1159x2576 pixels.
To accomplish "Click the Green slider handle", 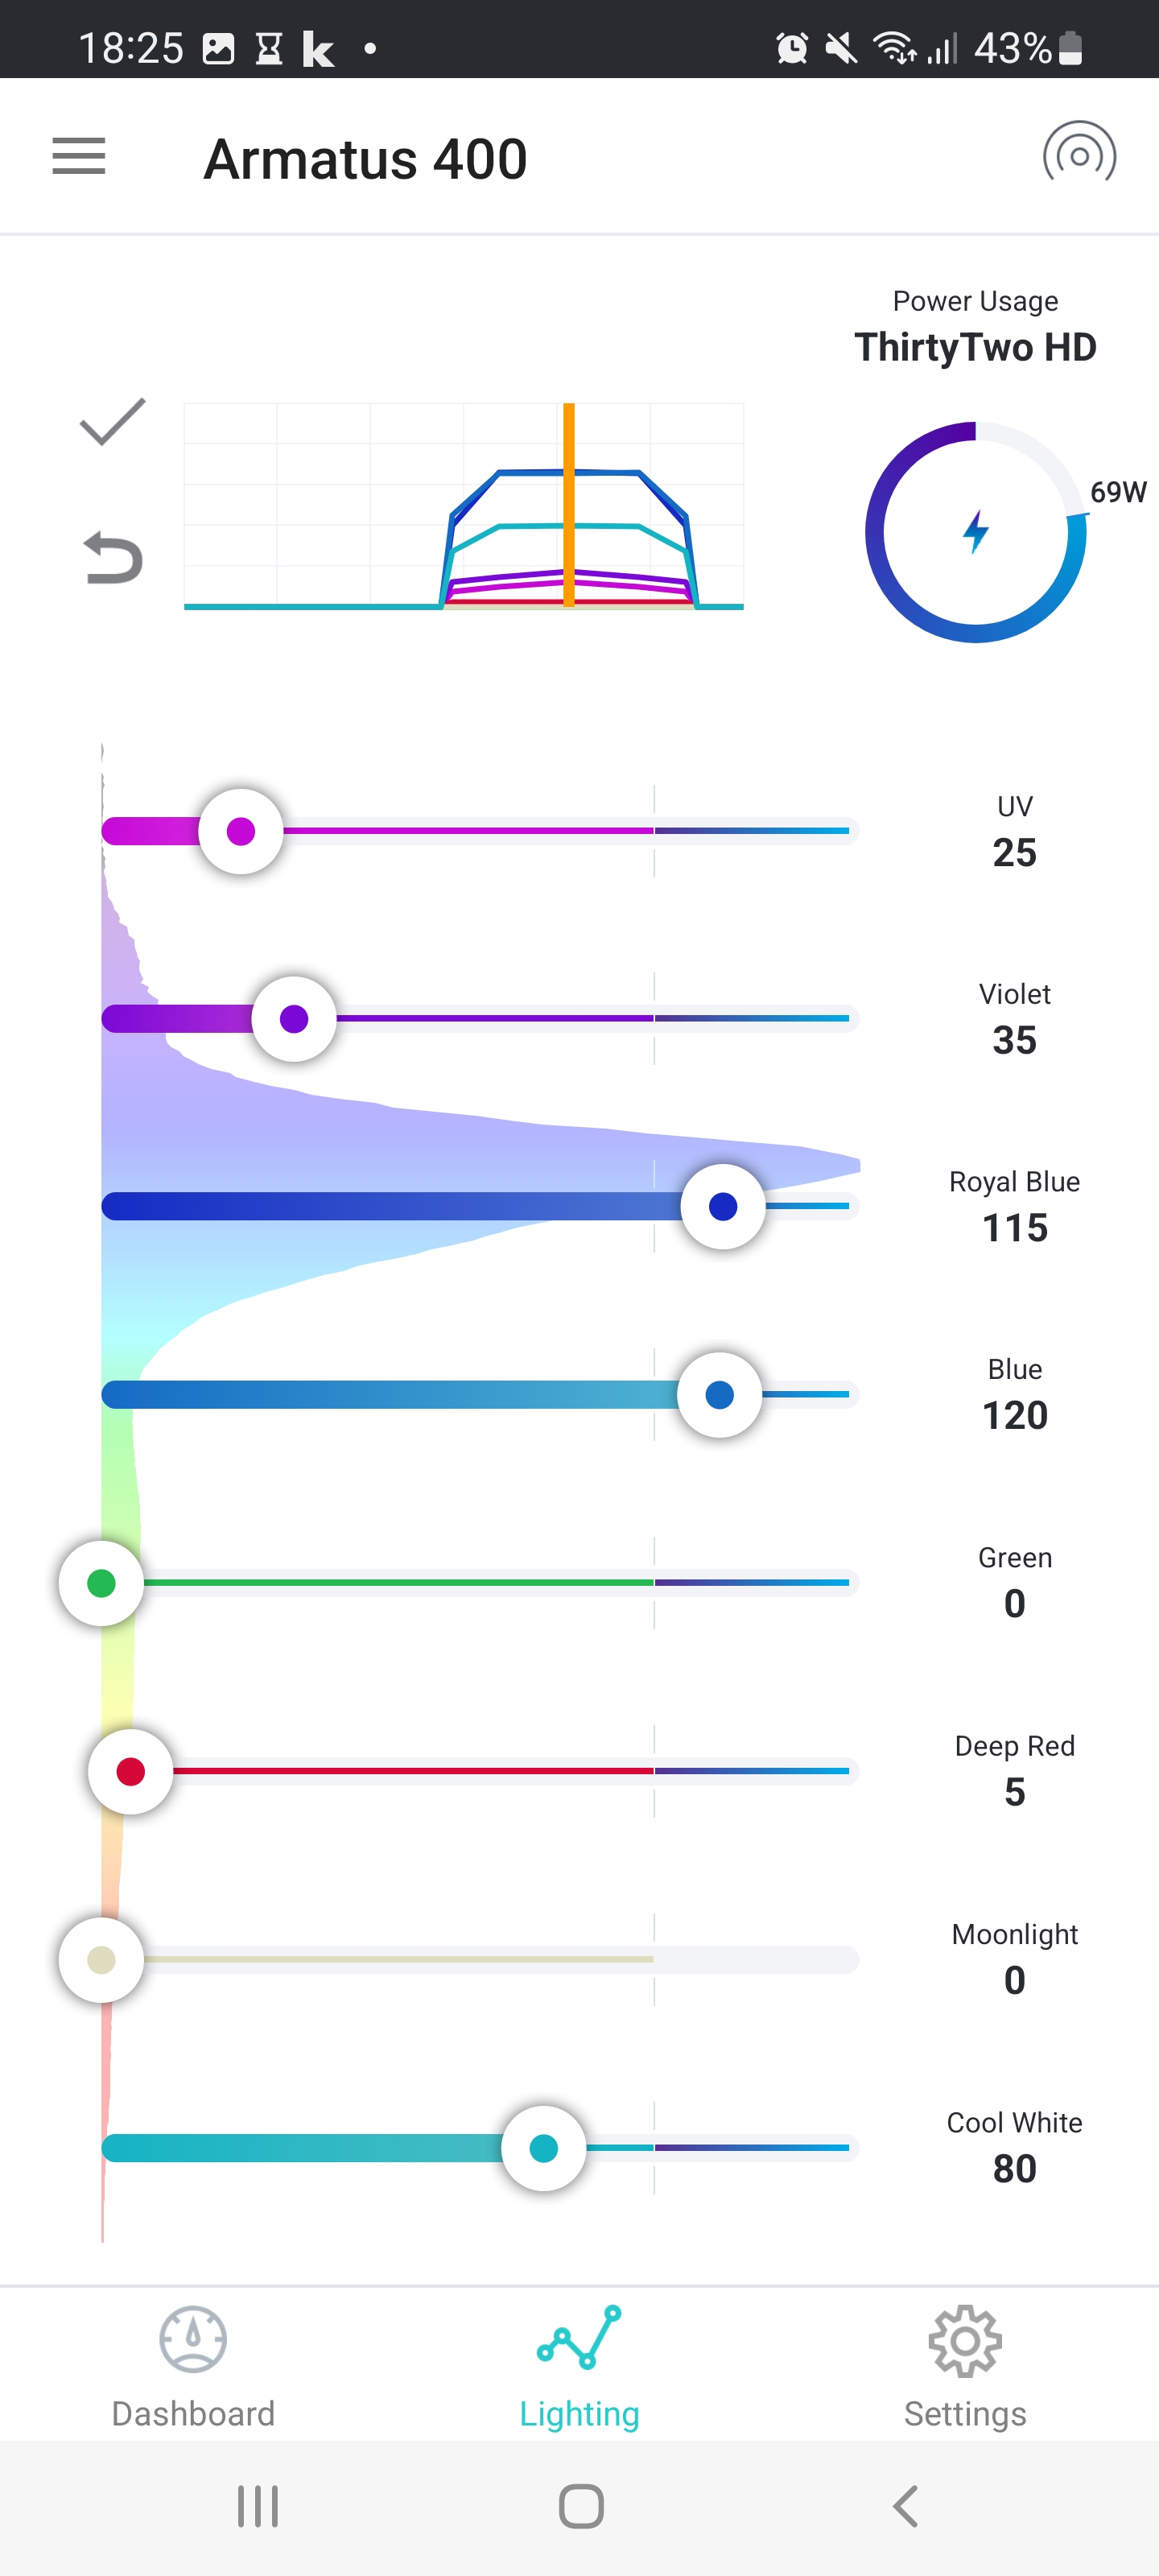I will [101, 1583].
